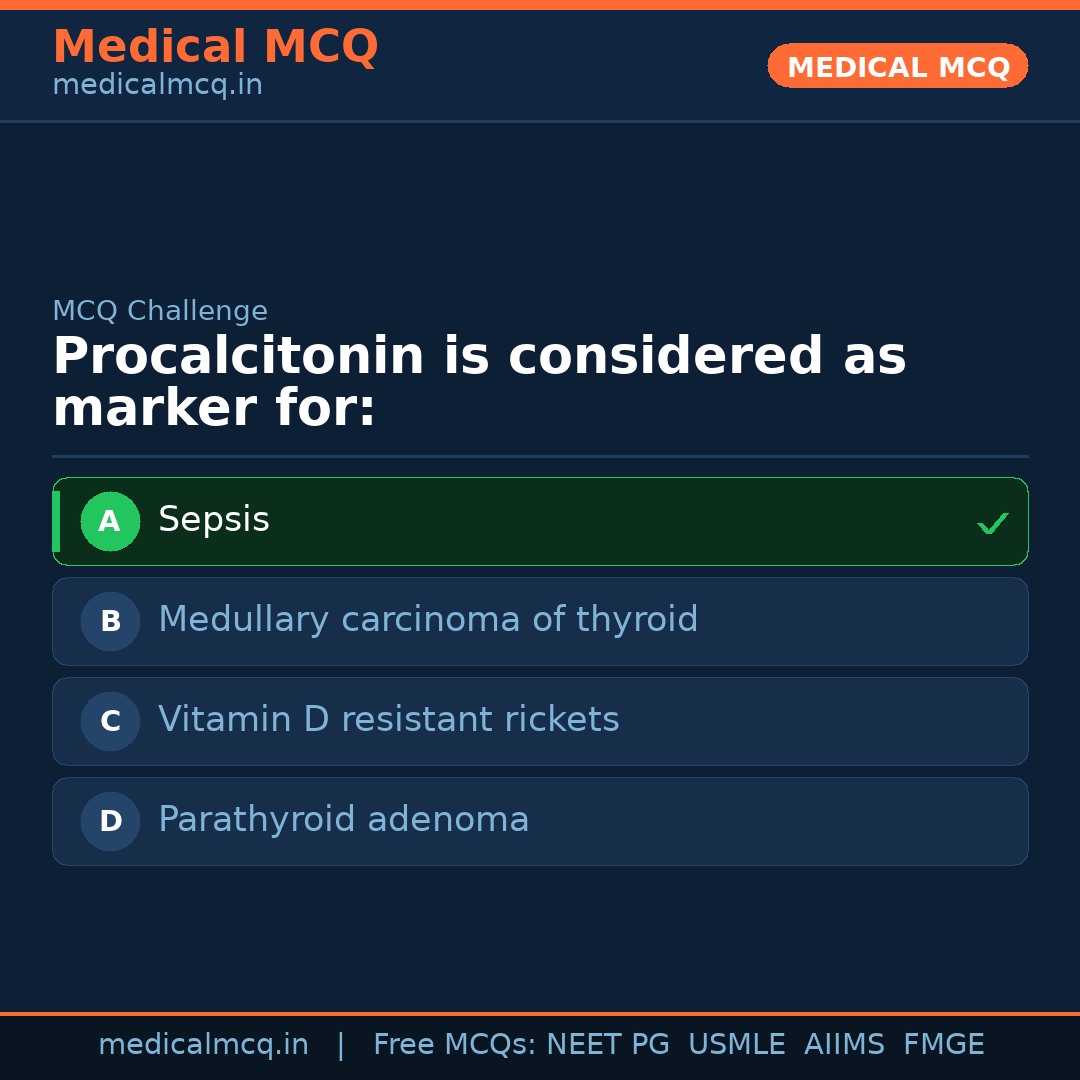Viewport: 1080px width, 1080px height.
Task: Click the D option letter circle
Action: tap(110, 821)
